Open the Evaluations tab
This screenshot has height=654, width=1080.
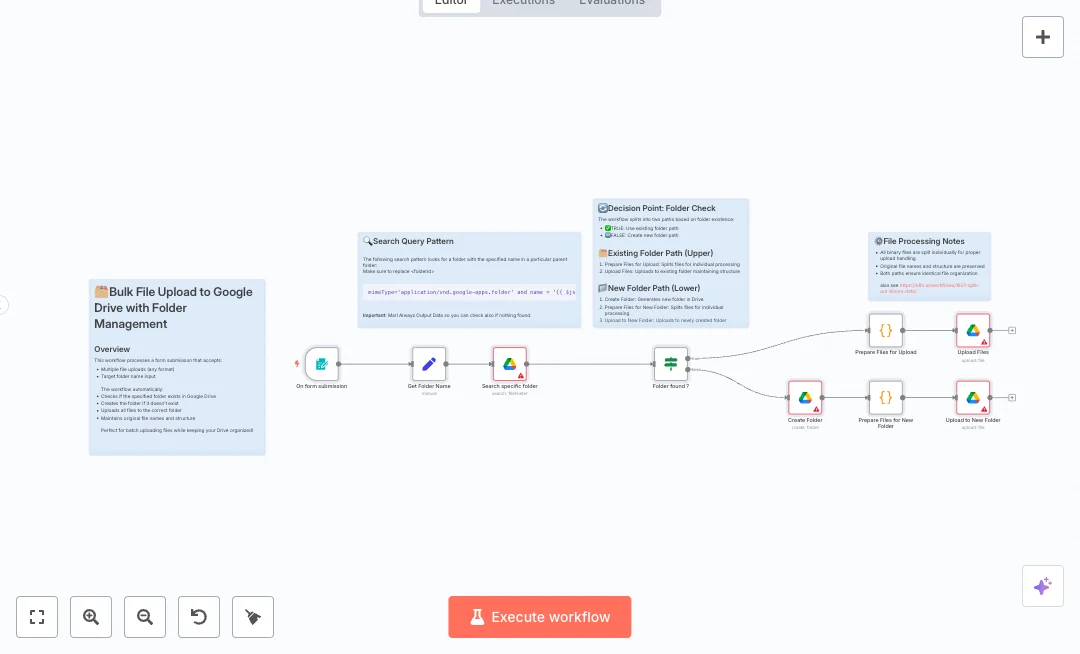click(612, 3)
